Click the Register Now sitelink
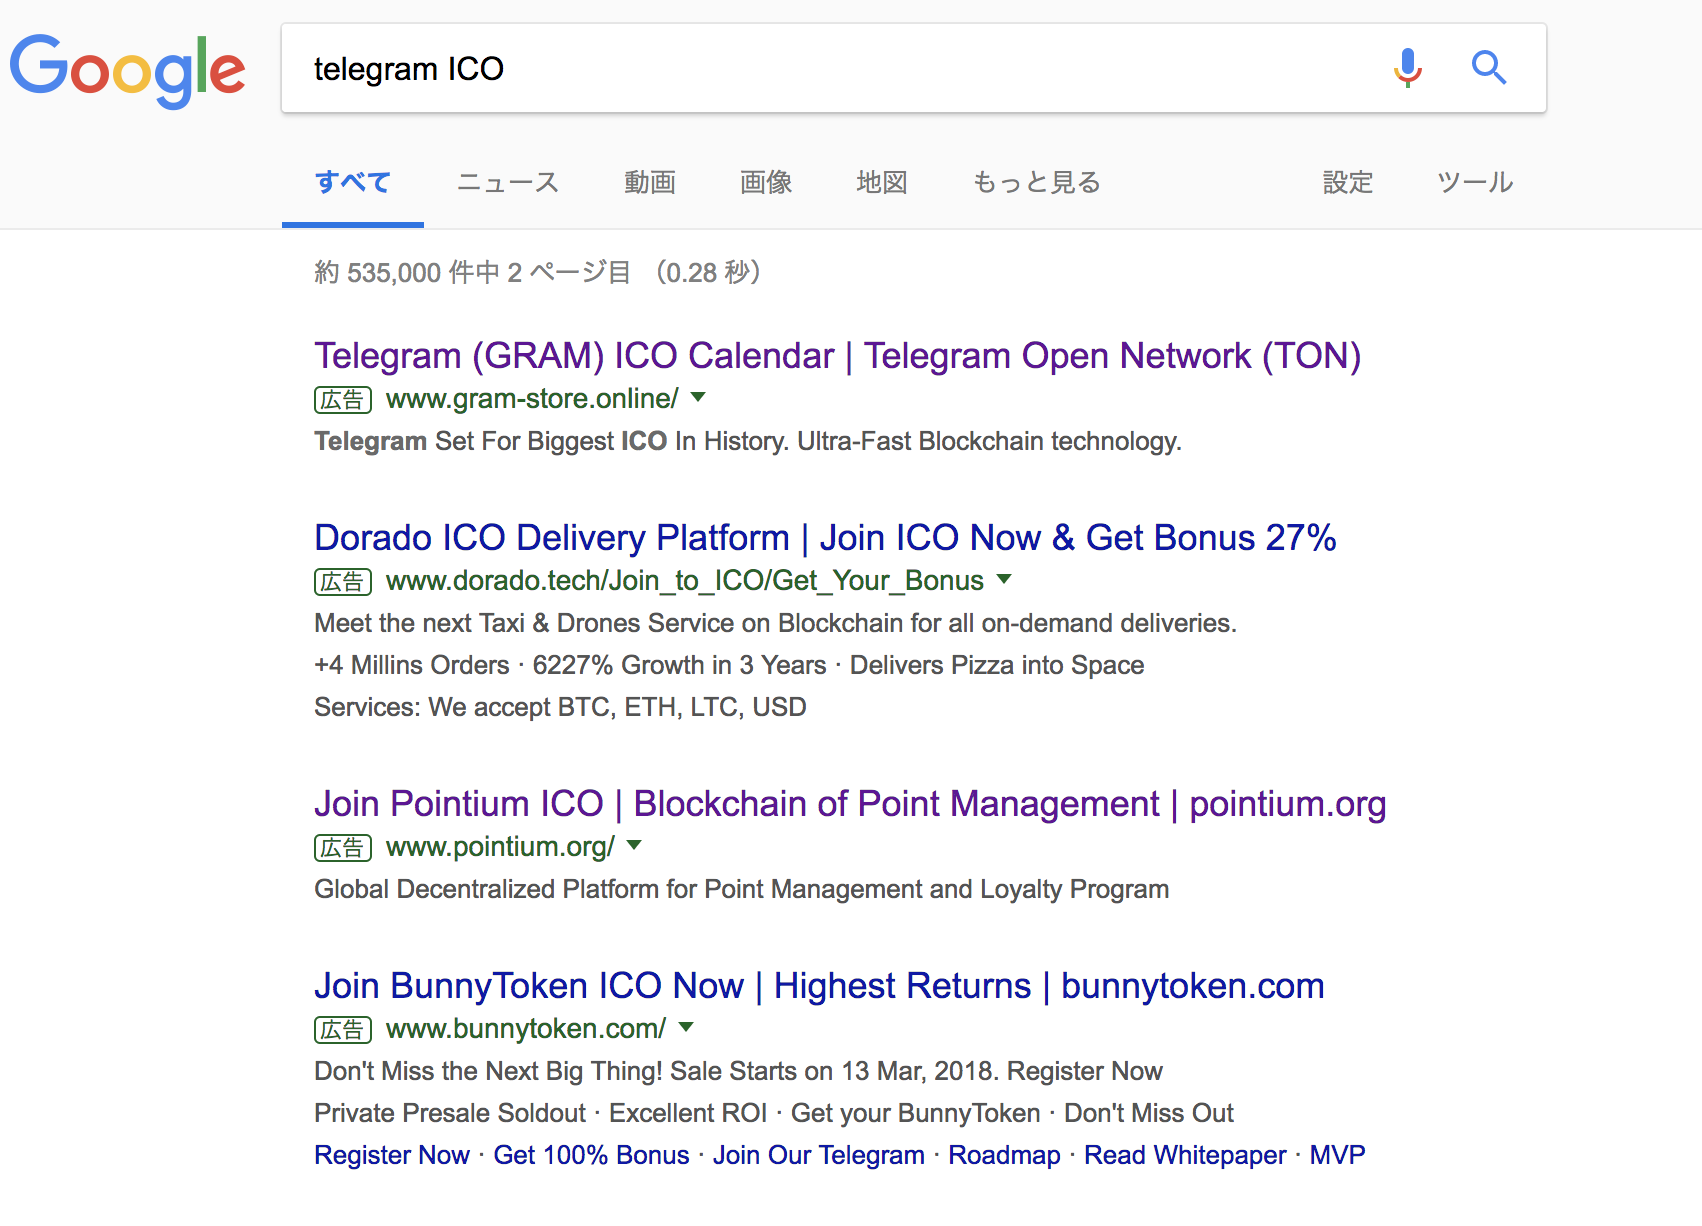 [x=392, y=1155]
